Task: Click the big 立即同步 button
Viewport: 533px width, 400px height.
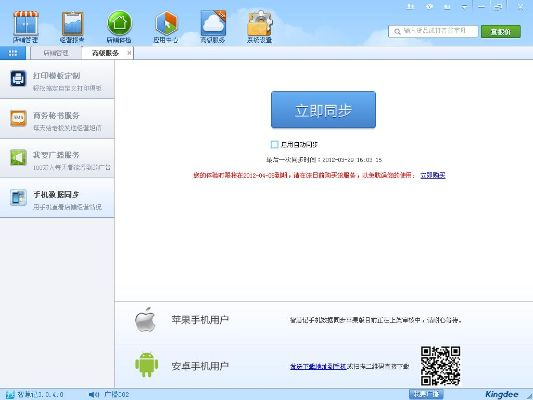Action: pos(323,109)
